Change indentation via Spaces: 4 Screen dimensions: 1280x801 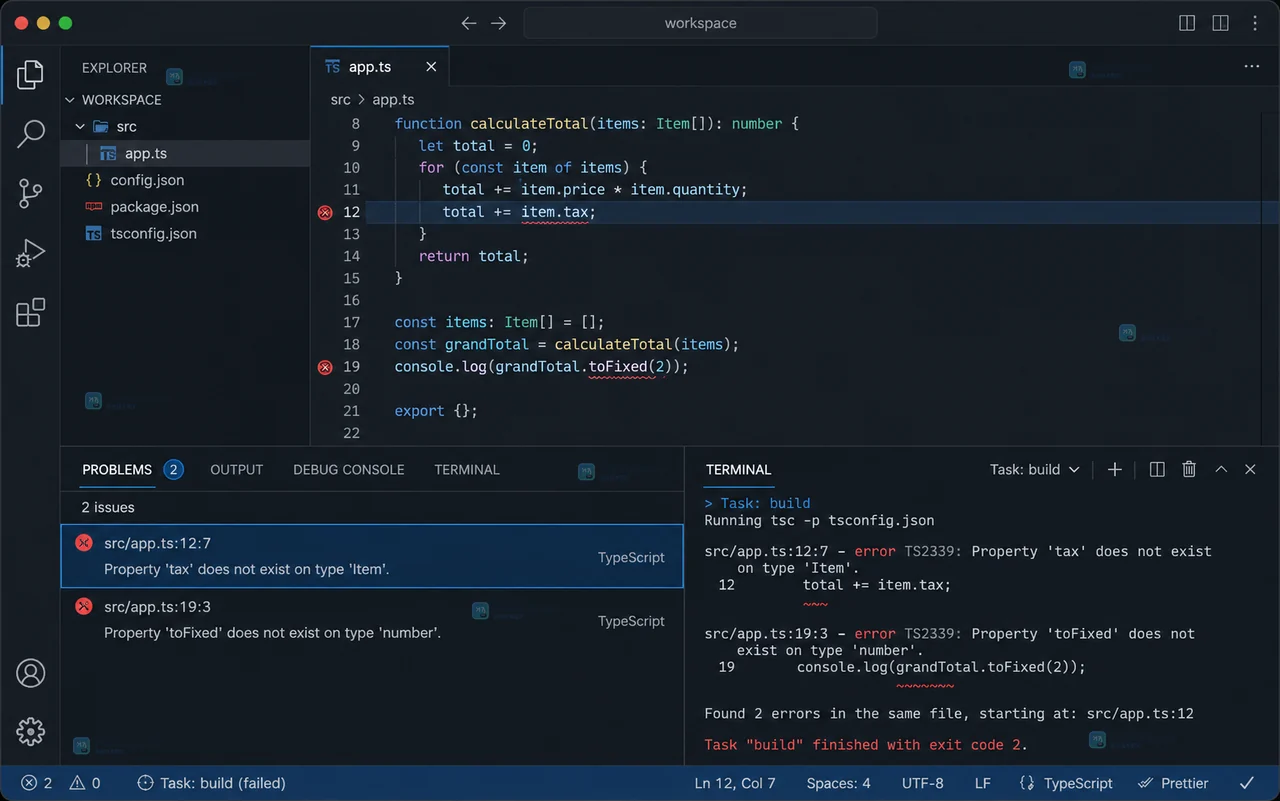pyautogui.click(x=838, y=784)
